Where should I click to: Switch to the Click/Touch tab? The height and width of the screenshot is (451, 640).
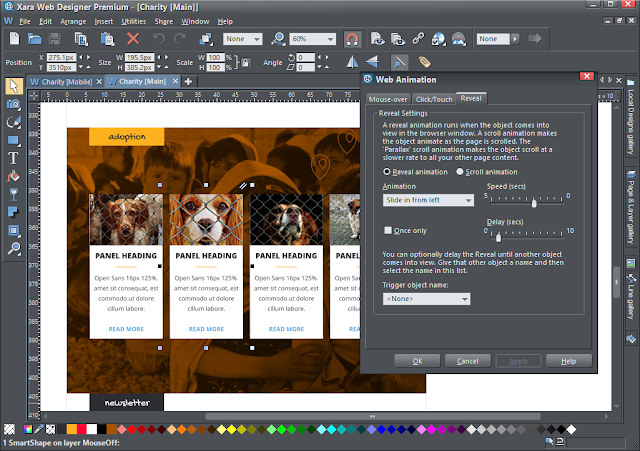pos(434,99)
